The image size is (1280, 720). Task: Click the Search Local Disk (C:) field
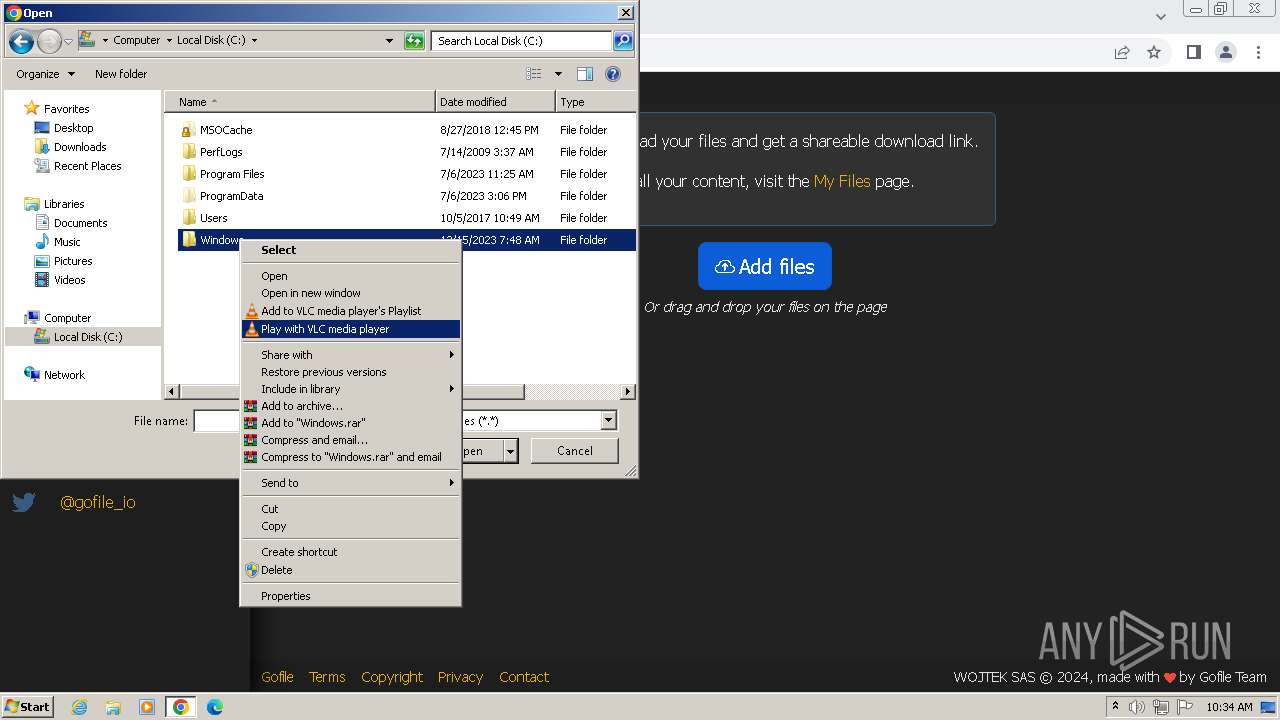click(x=522, y=41)
